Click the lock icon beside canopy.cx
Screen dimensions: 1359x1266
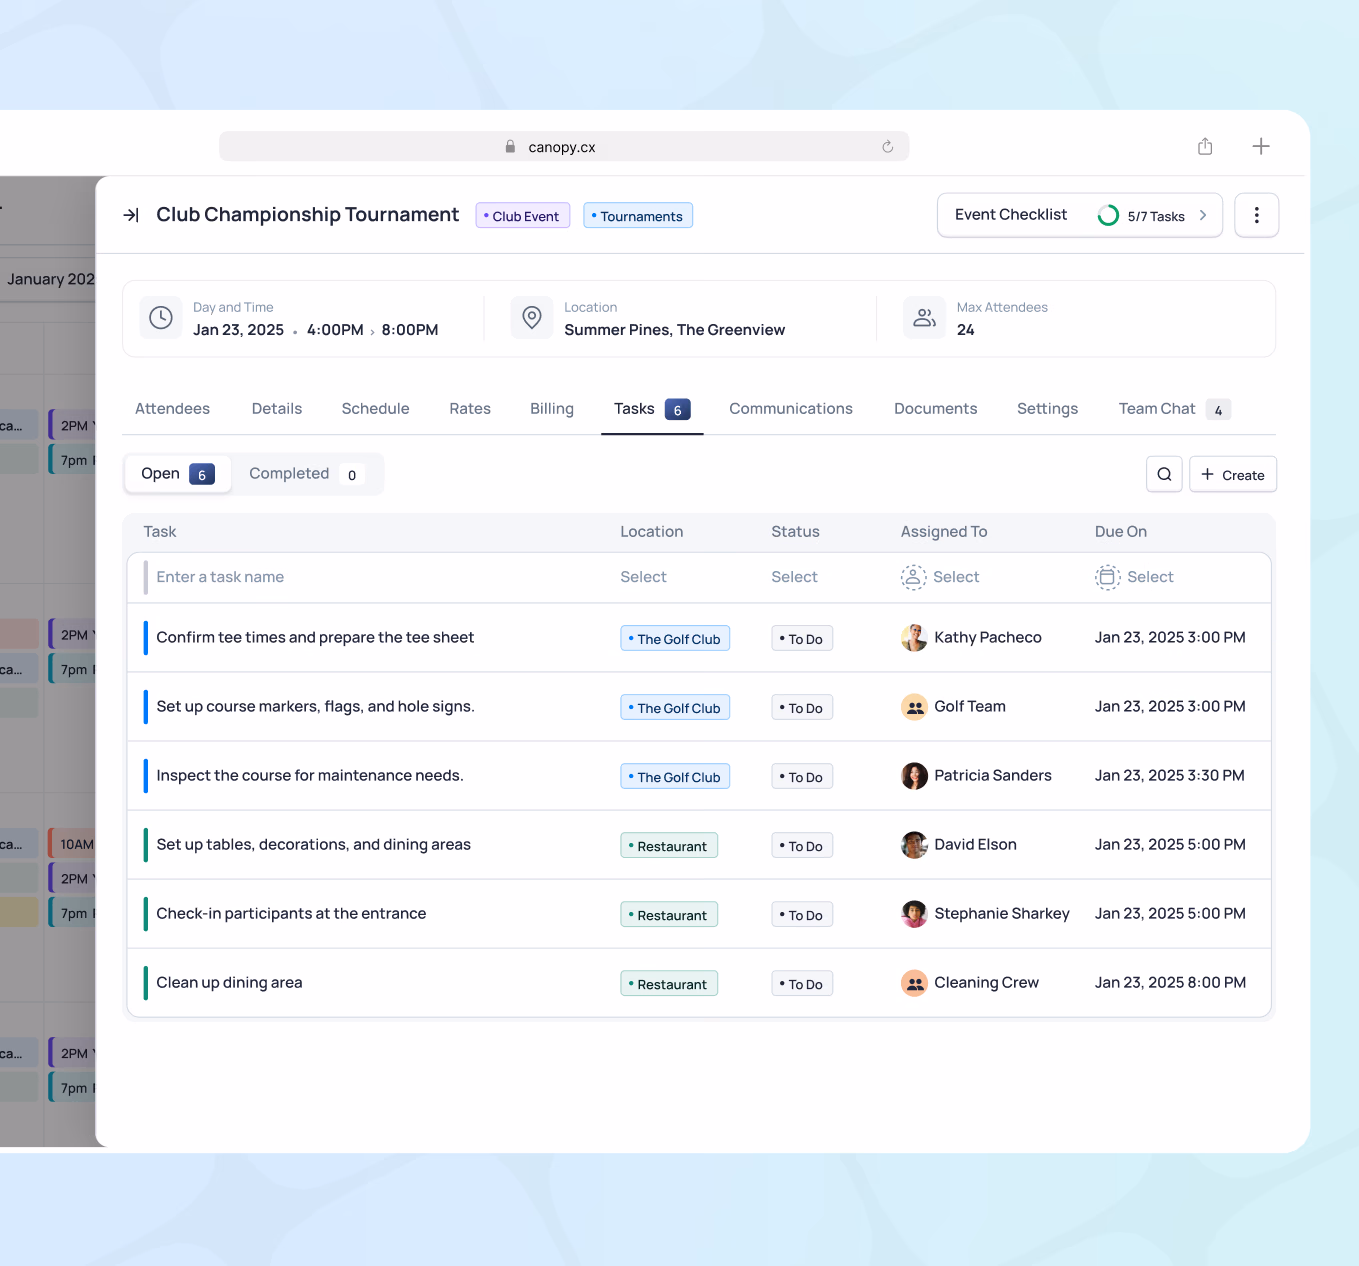(x=510, y=147)
